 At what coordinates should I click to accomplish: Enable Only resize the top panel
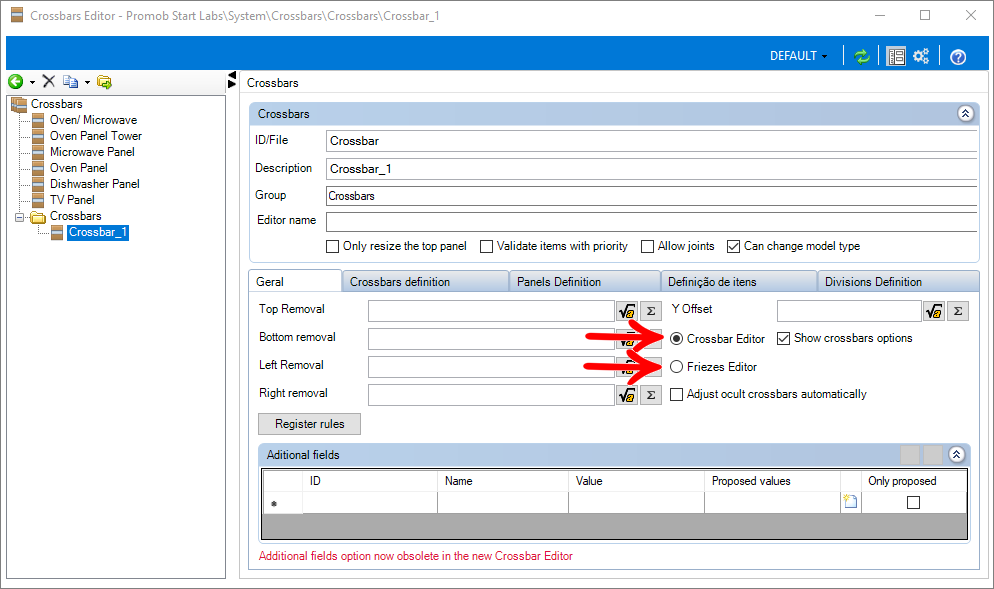tap(332, 247)
